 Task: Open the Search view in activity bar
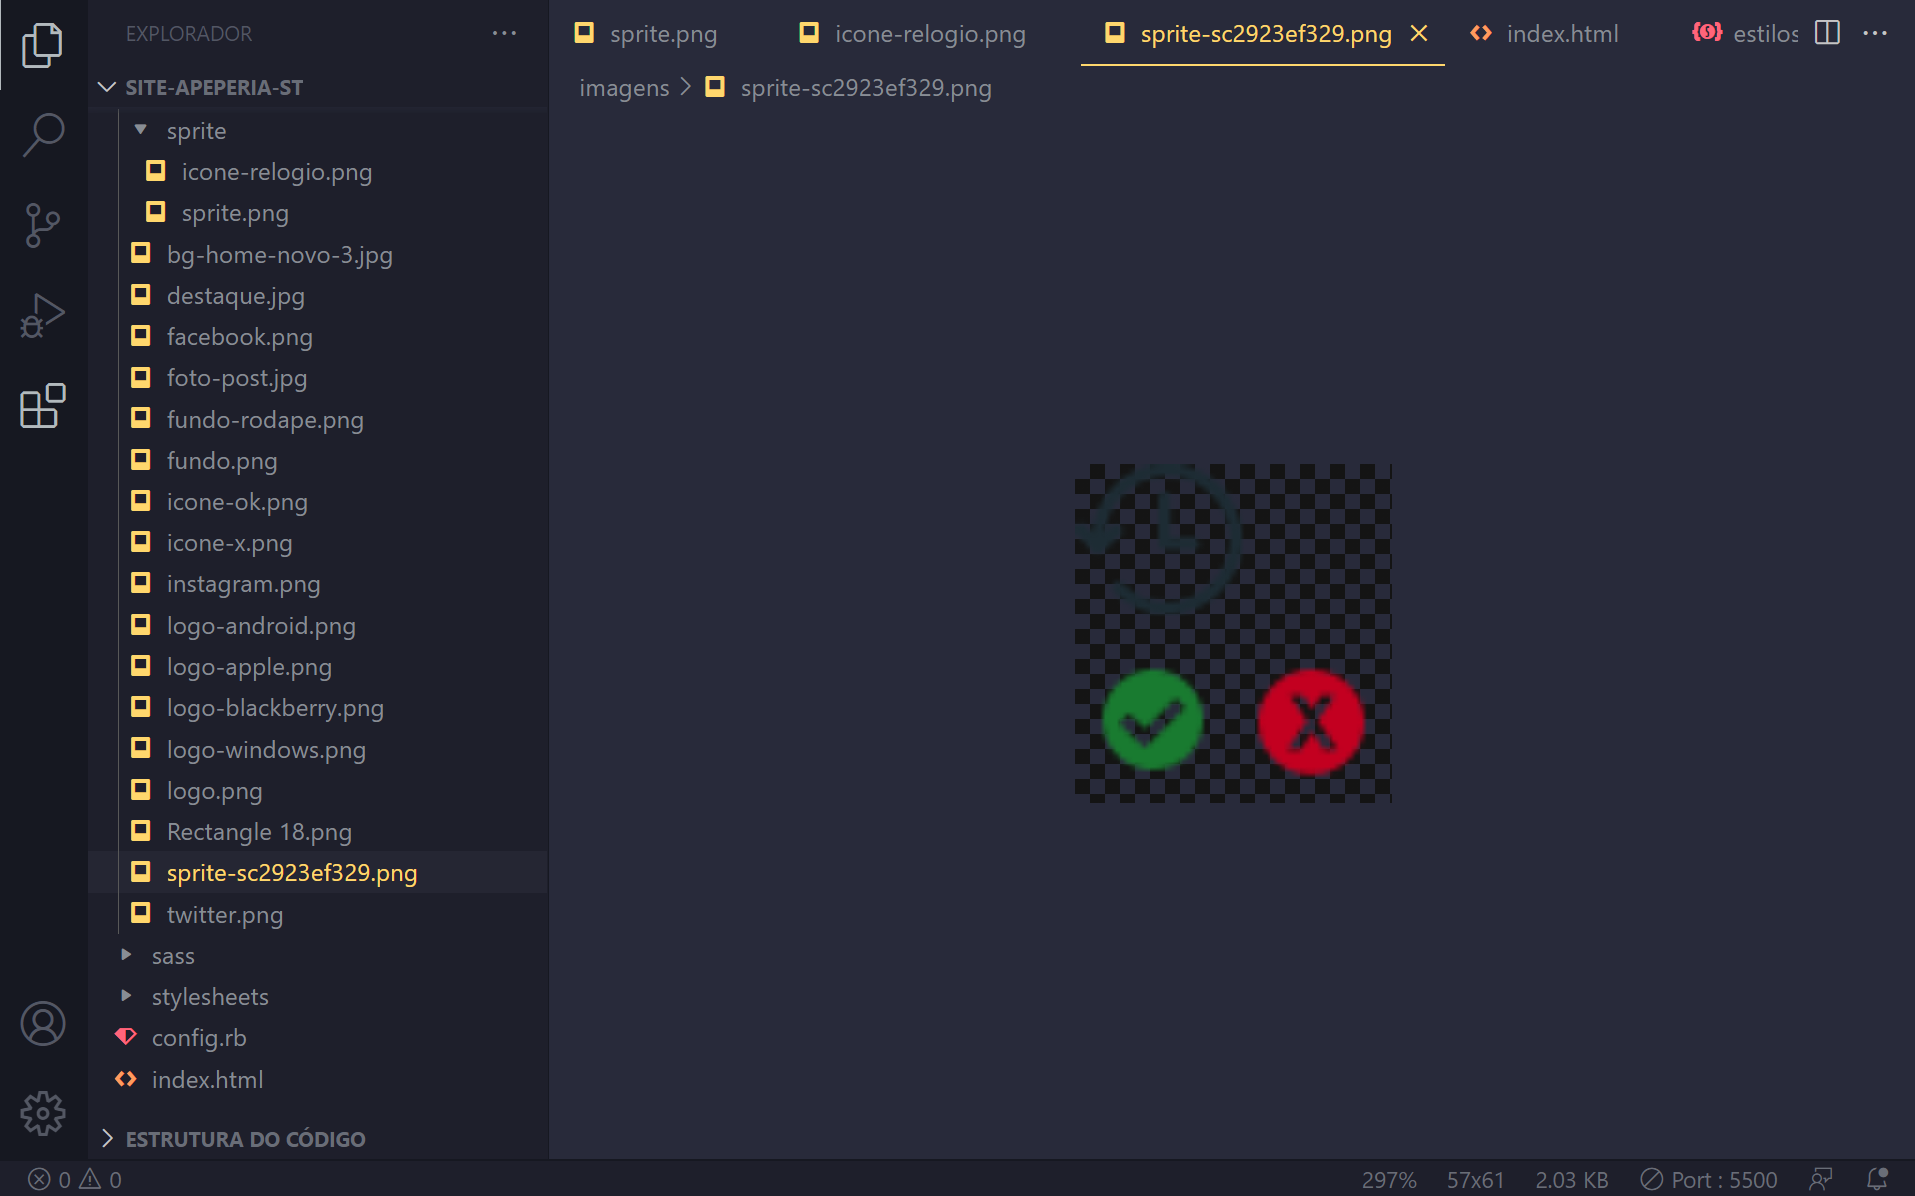point(43,135)
